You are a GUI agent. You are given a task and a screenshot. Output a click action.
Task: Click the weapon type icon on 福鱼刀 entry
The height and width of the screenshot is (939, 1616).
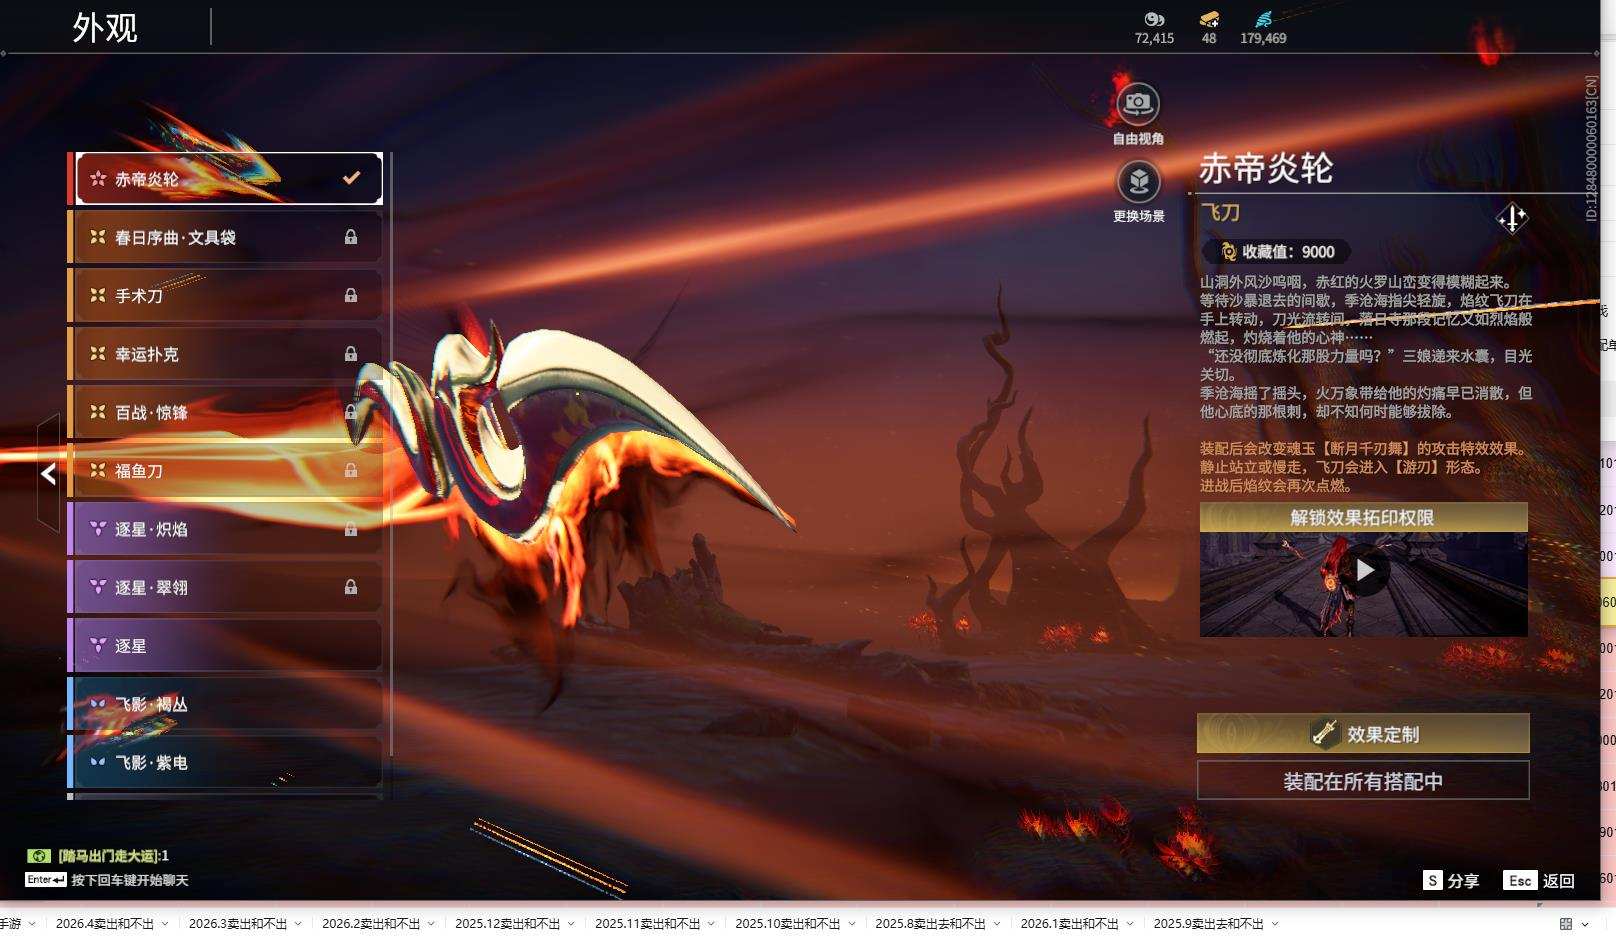tap(97, 470)
